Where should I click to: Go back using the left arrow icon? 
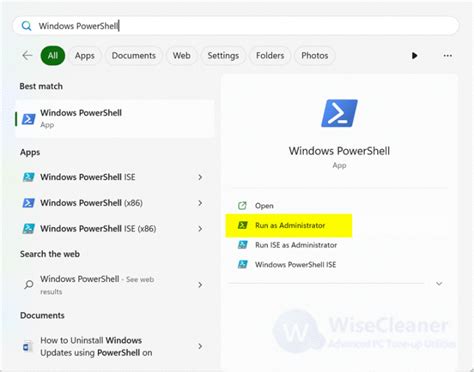tap(27, 55)
